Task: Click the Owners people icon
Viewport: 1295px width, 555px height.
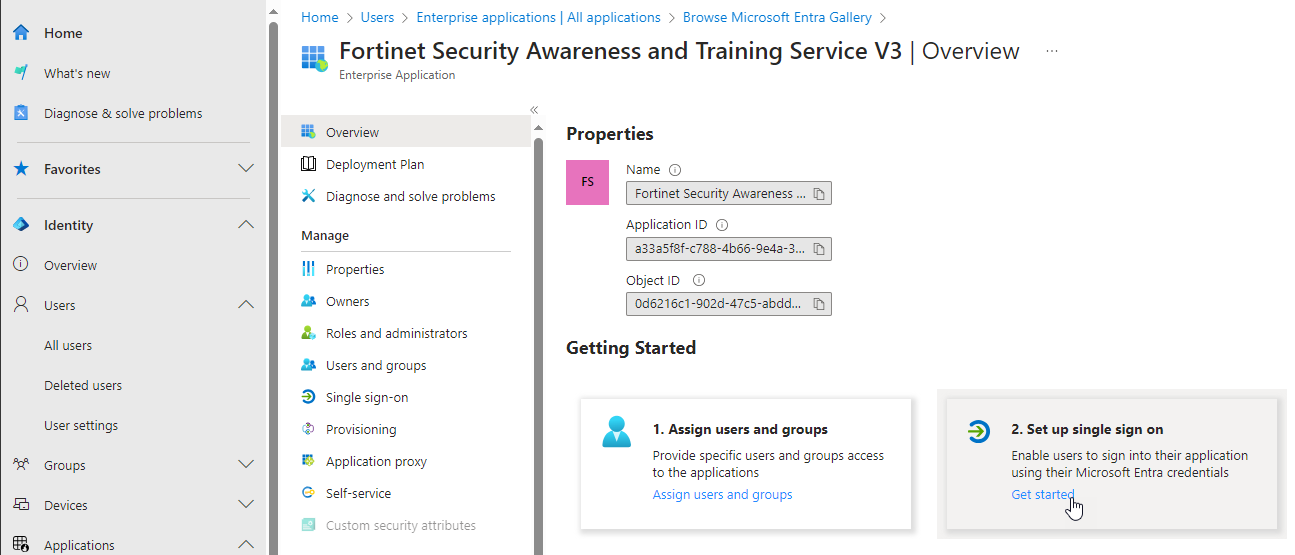Action: tap(308, 301)
